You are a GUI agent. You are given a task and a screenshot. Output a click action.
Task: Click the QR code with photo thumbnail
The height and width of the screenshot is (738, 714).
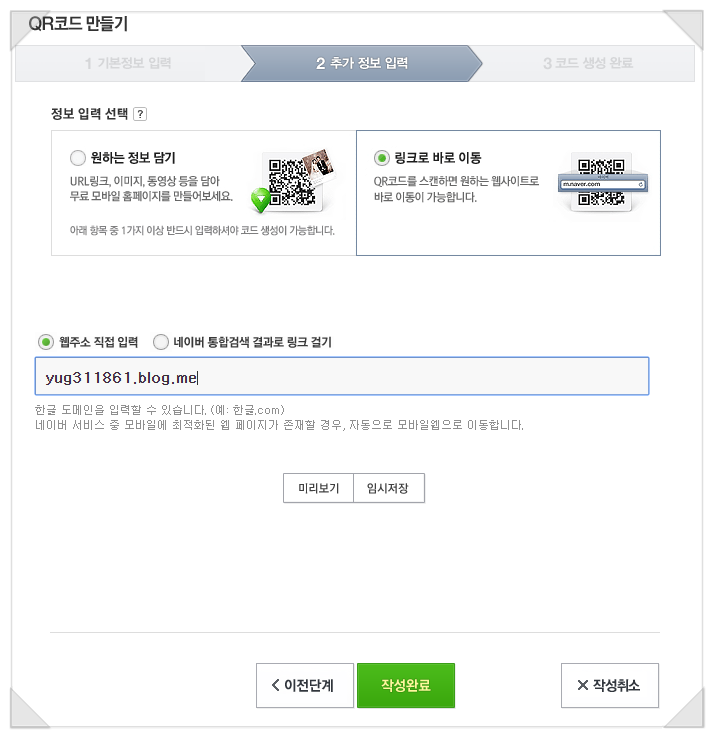(x=297, y=182)
